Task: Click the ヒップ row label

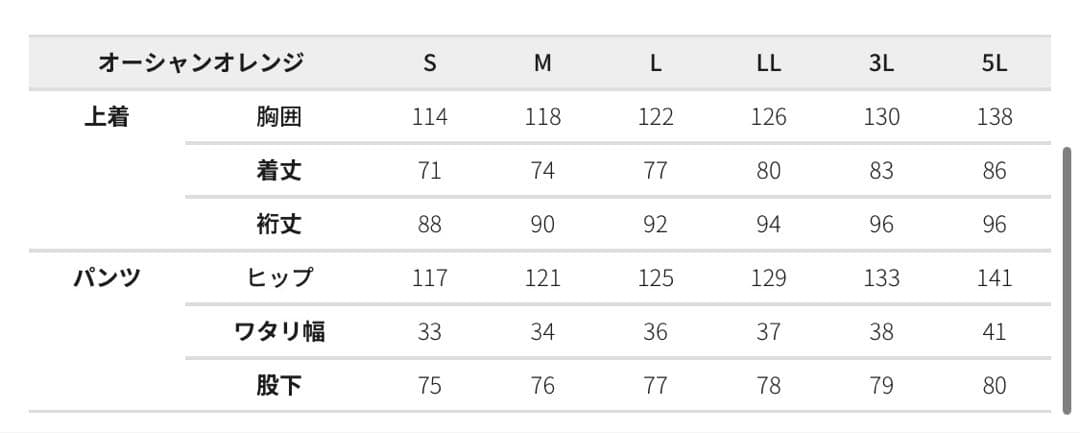Action: point(279,277)
